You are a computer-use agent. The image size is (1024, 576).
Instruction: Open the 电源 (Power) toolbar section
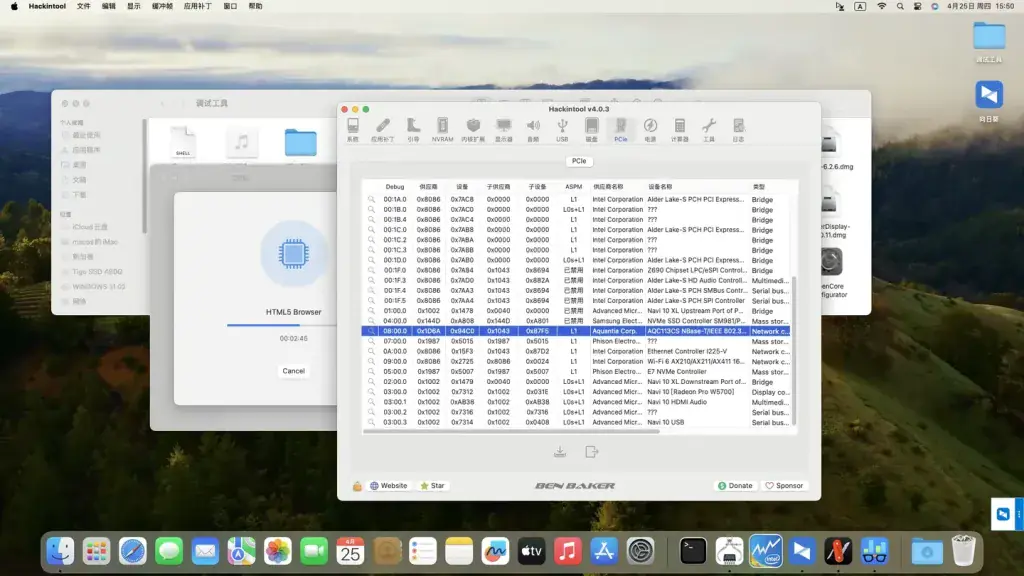click(x=650, y=129)
